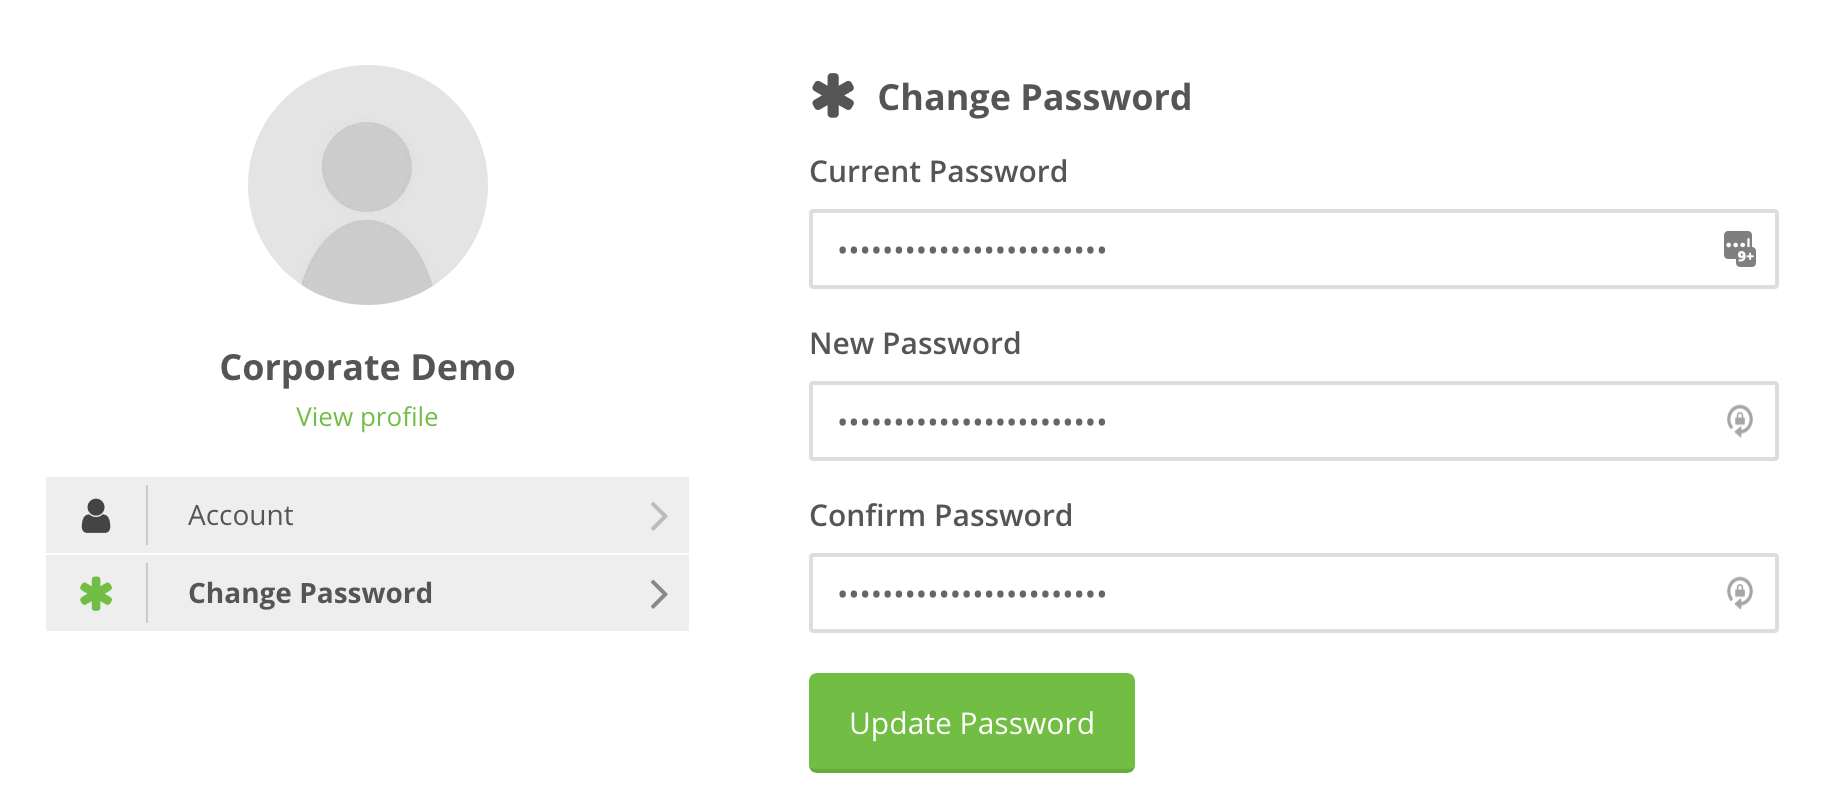Focus the Confirm Password input field
The height and width of the screenshot is (796, 1834).
1260,593
